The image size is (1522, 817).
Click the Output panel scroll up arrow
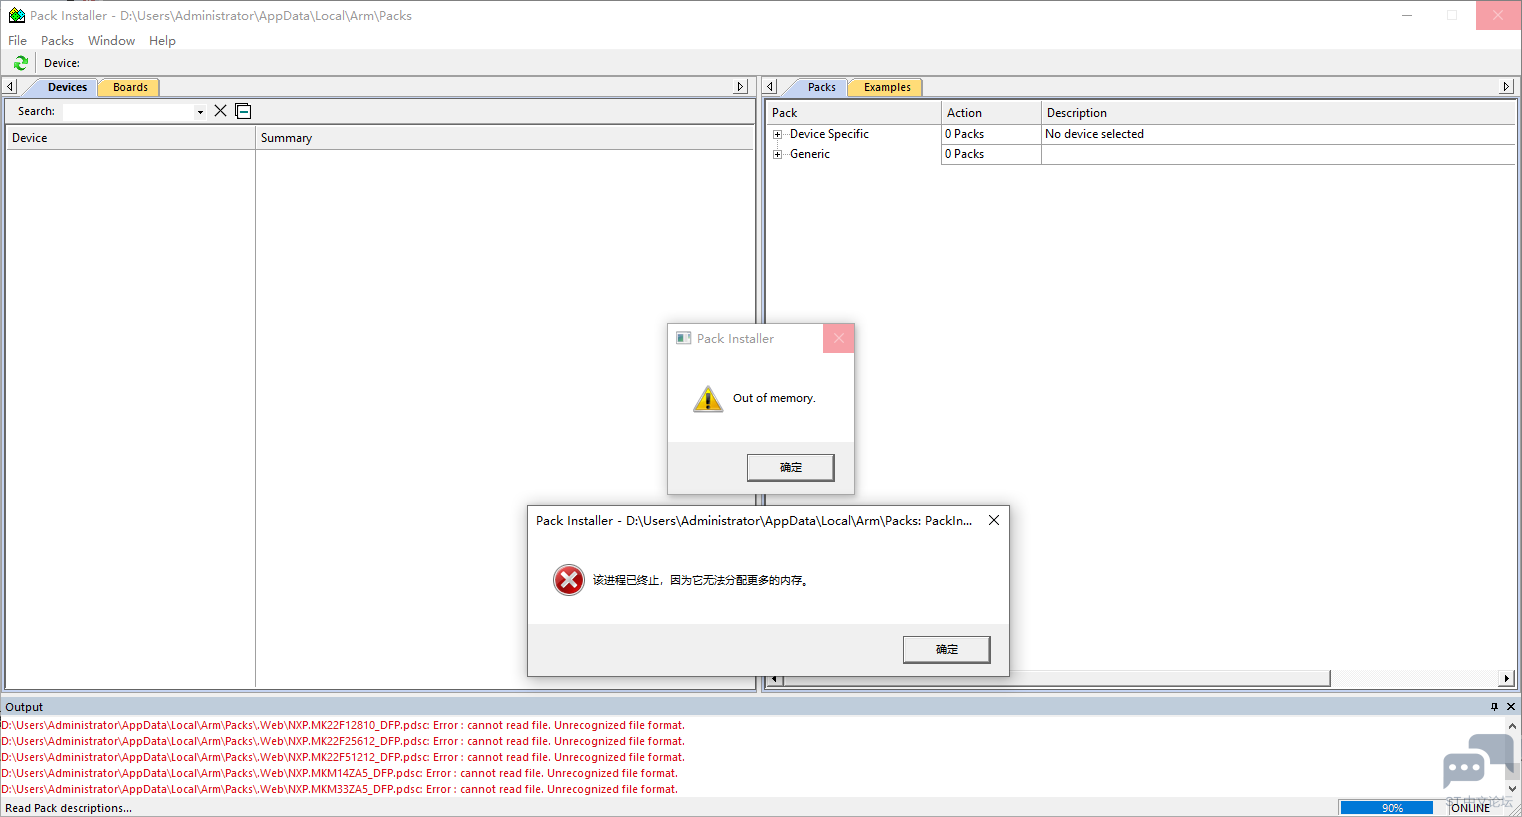pyautogui.click(x=1512, y=726)
